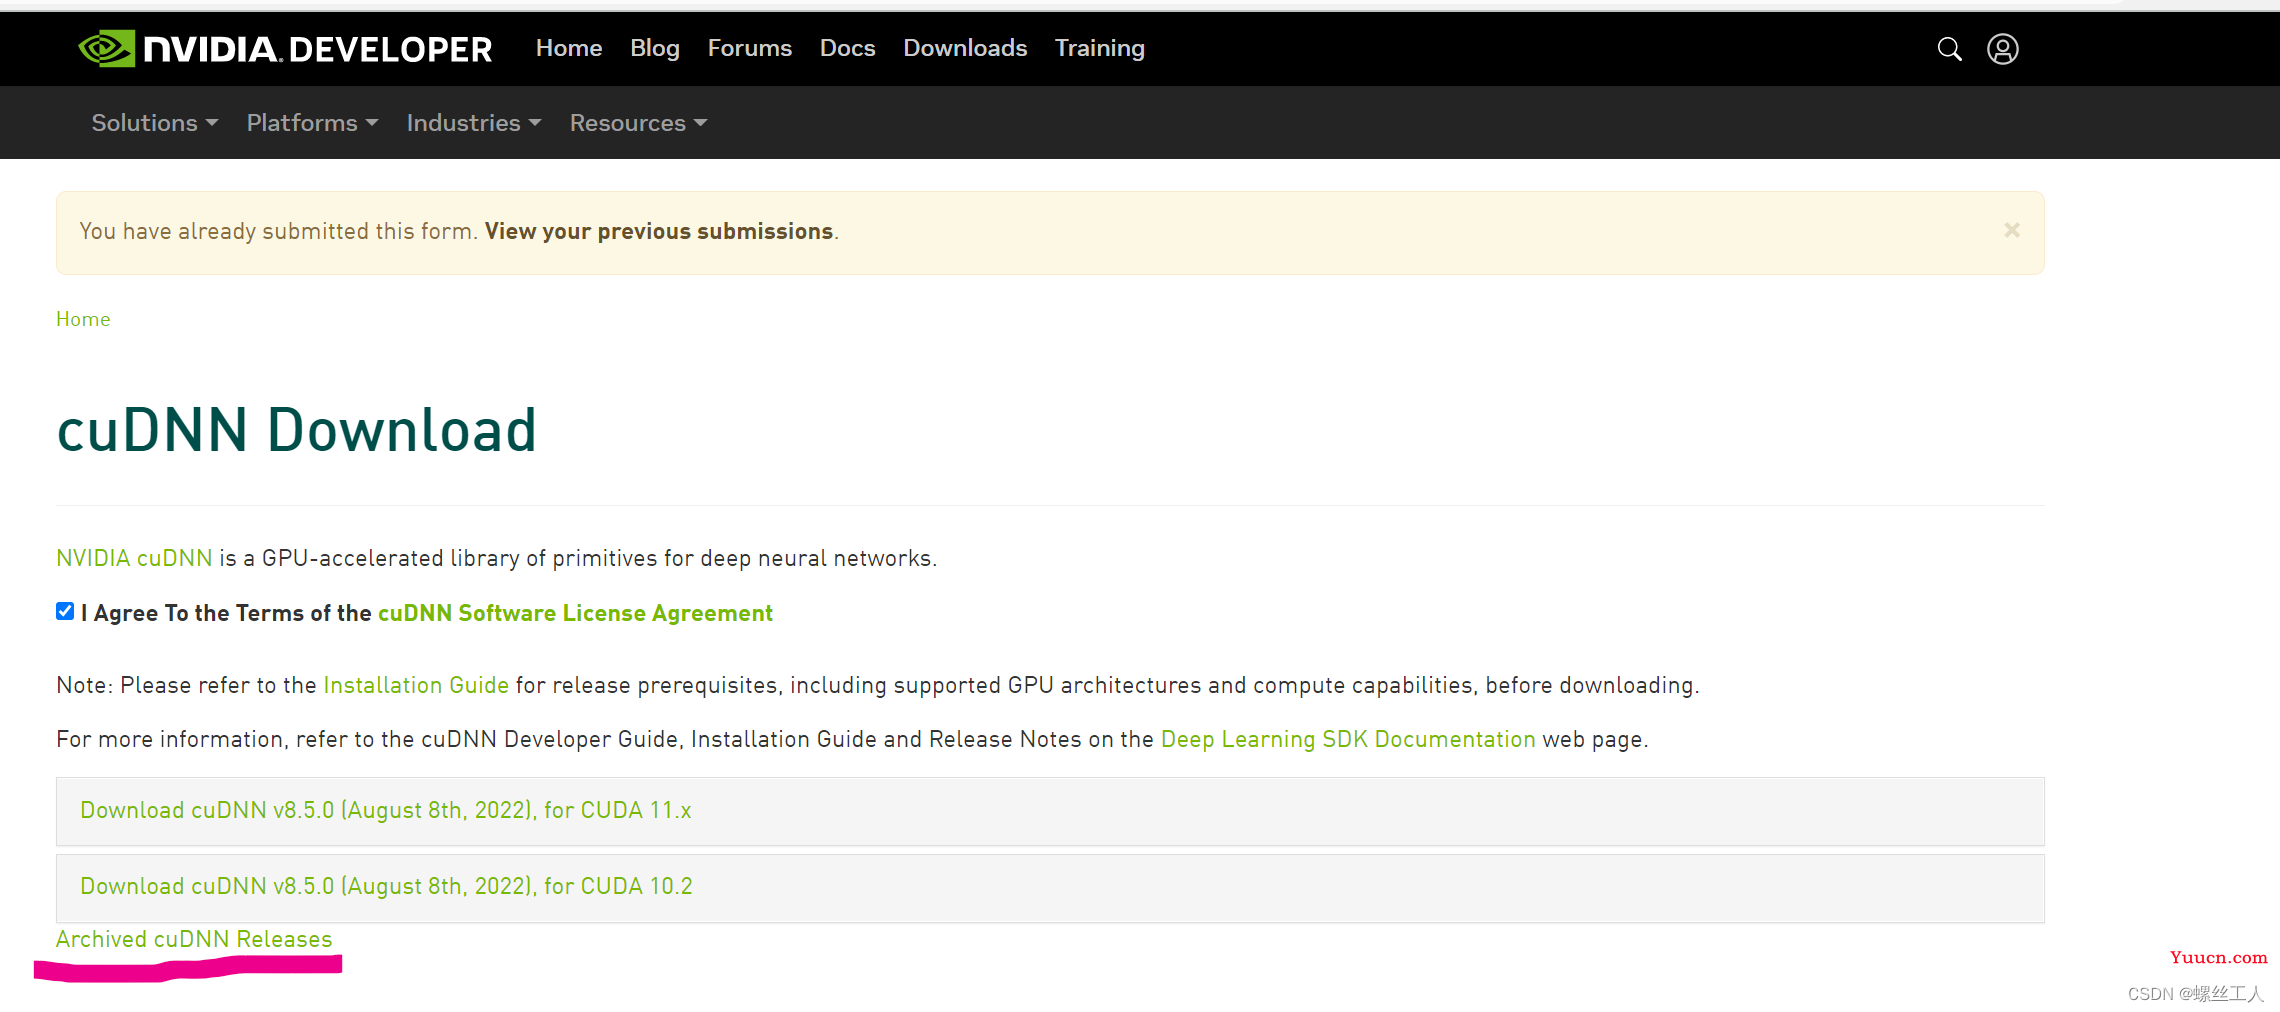Open the Docs navigation item
Screen dimensions: 2280x1012
point(848,48)
